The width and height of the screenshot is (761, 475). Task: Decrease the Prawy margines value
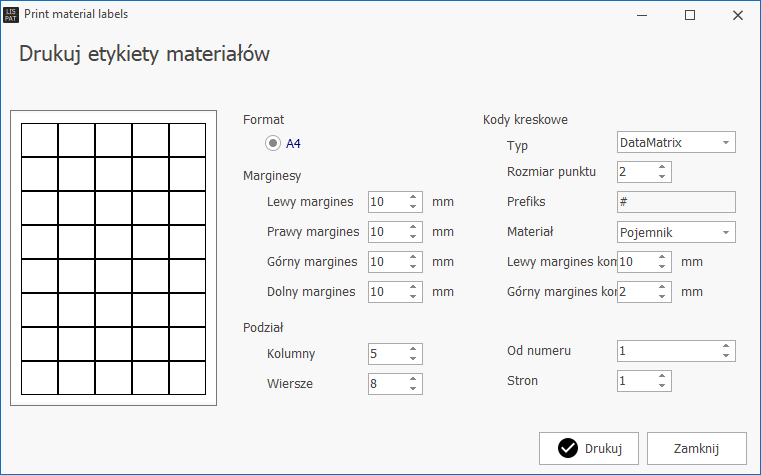(x=414, y=237)
